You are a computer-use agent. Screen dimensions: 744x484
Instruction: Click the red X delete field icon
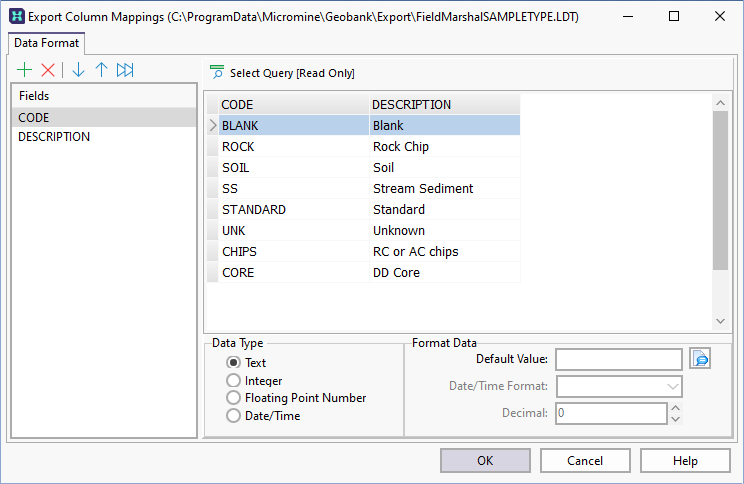point(48,70)
